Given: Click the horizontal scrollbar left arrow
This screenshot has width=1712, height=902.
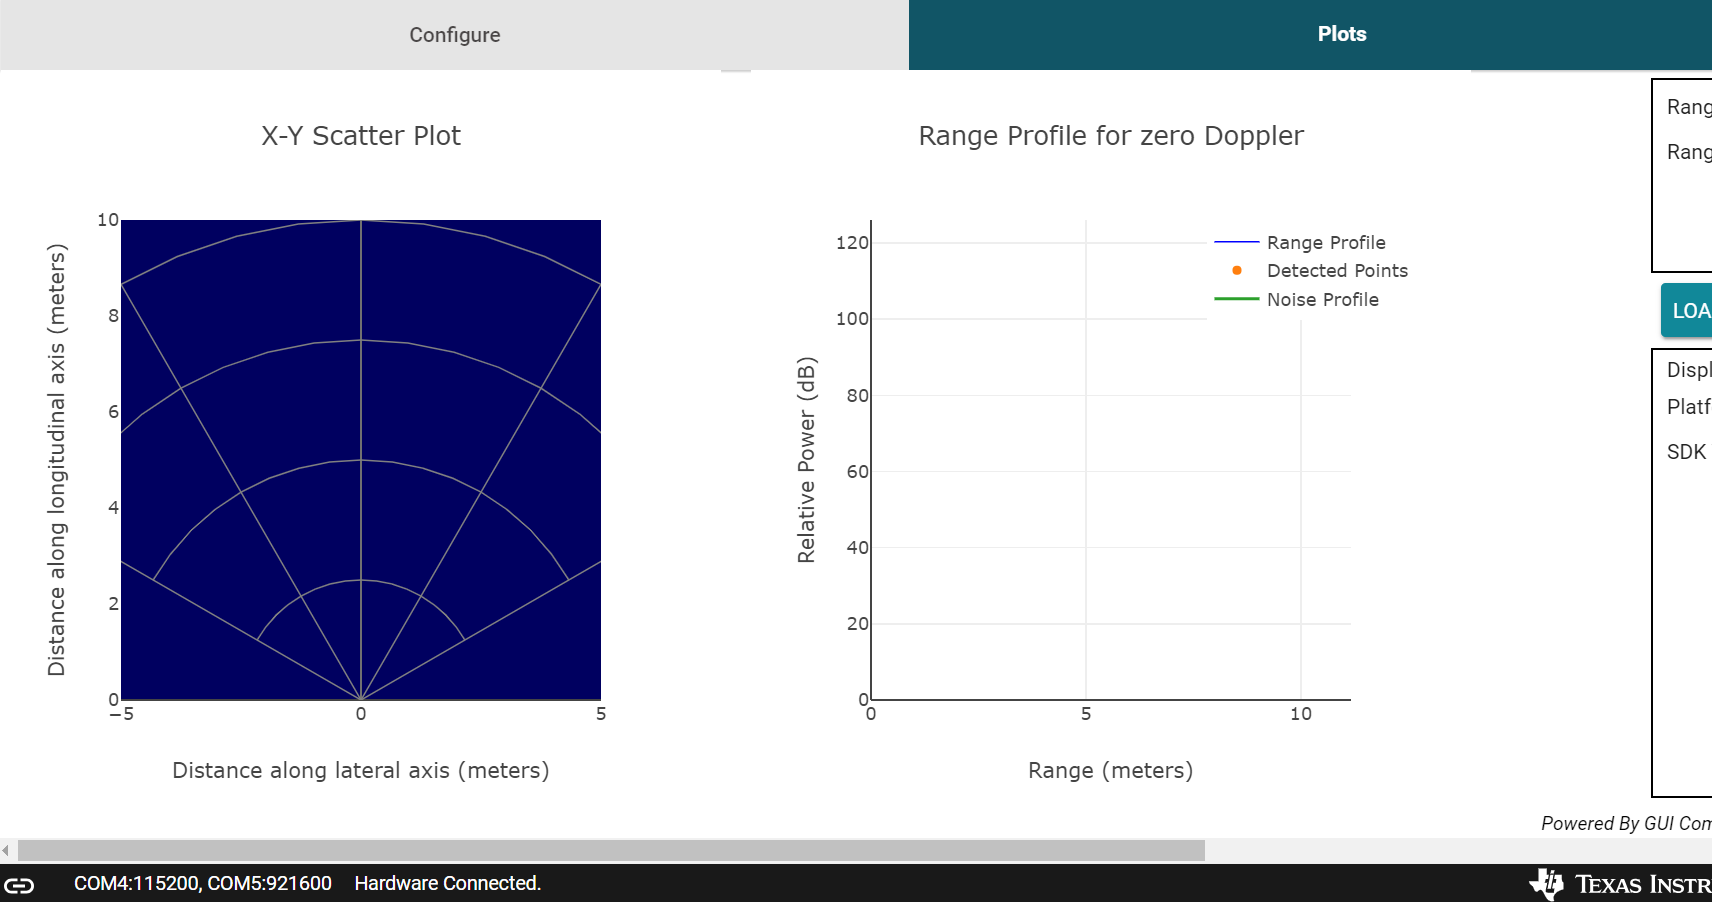Looking at the screenshot, I should [6, 851].
